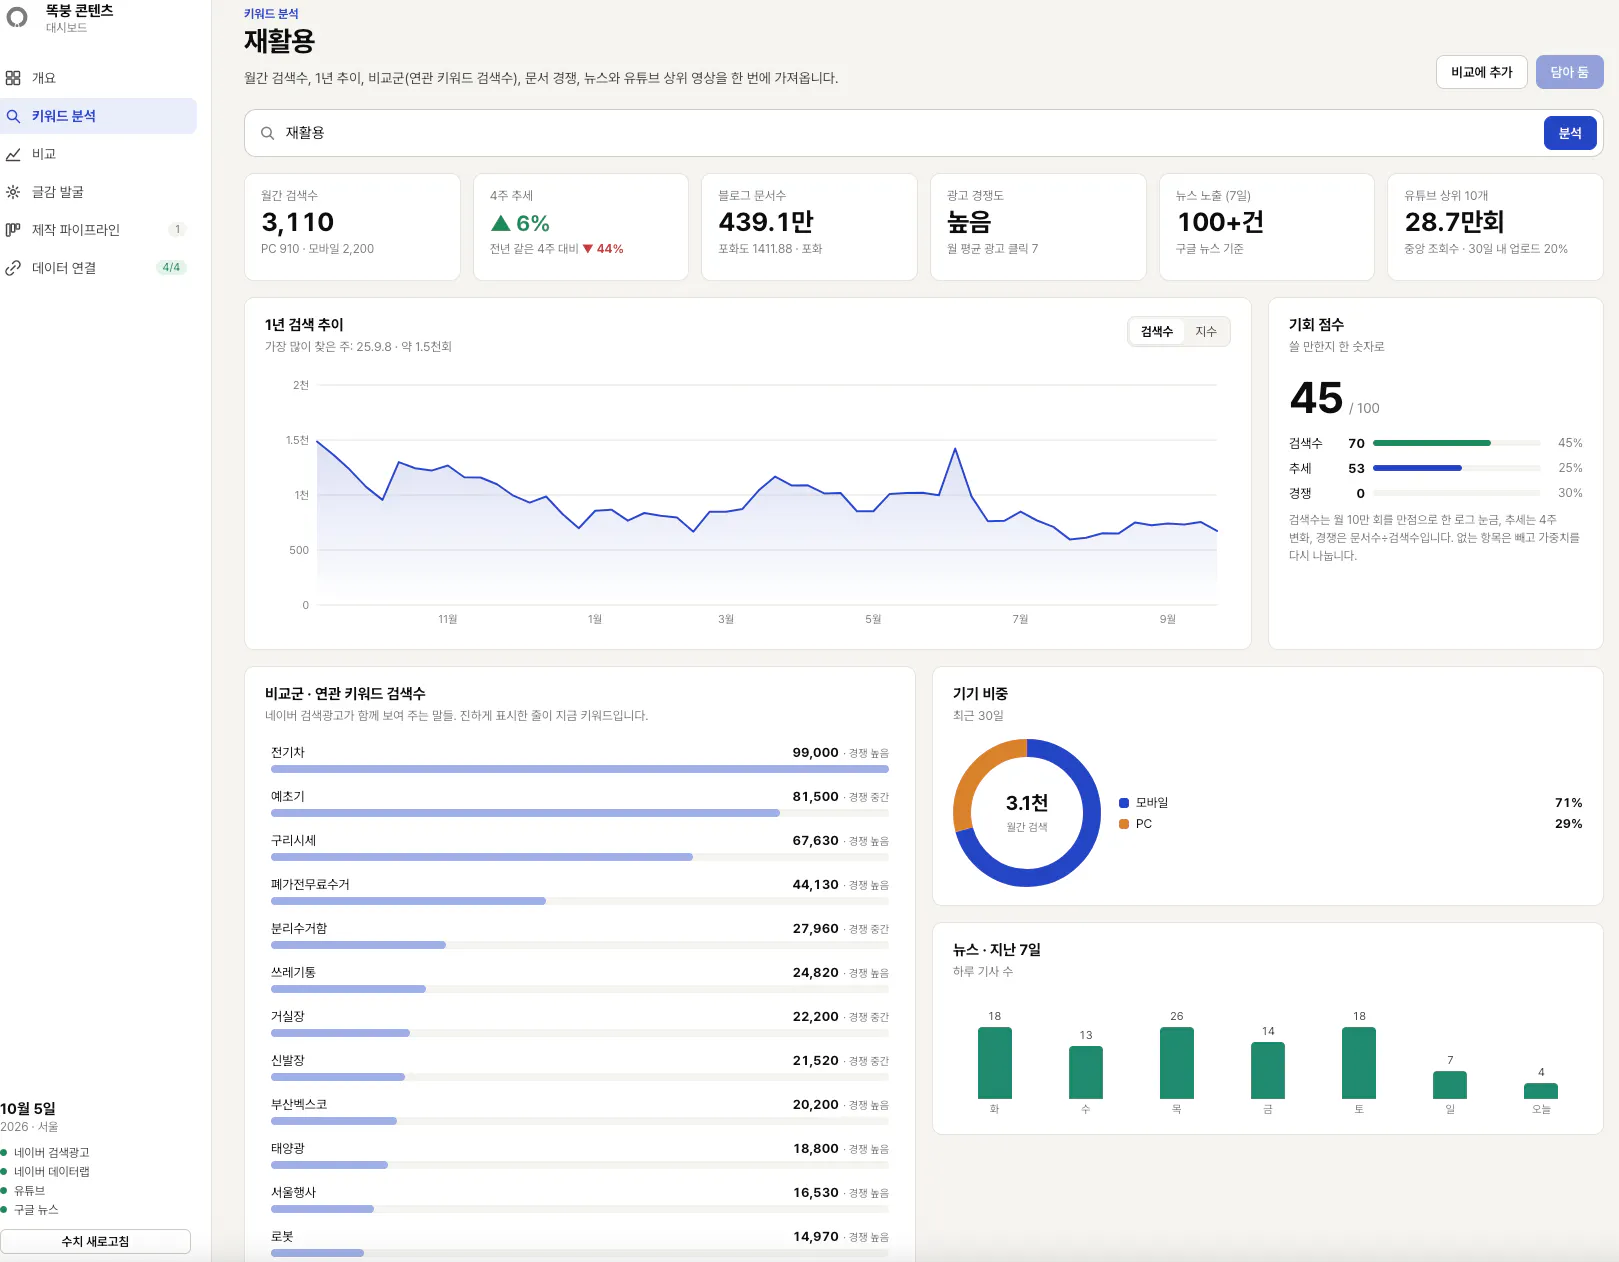
Task: Open 제작 파이프라인 page
Action: 98,230
